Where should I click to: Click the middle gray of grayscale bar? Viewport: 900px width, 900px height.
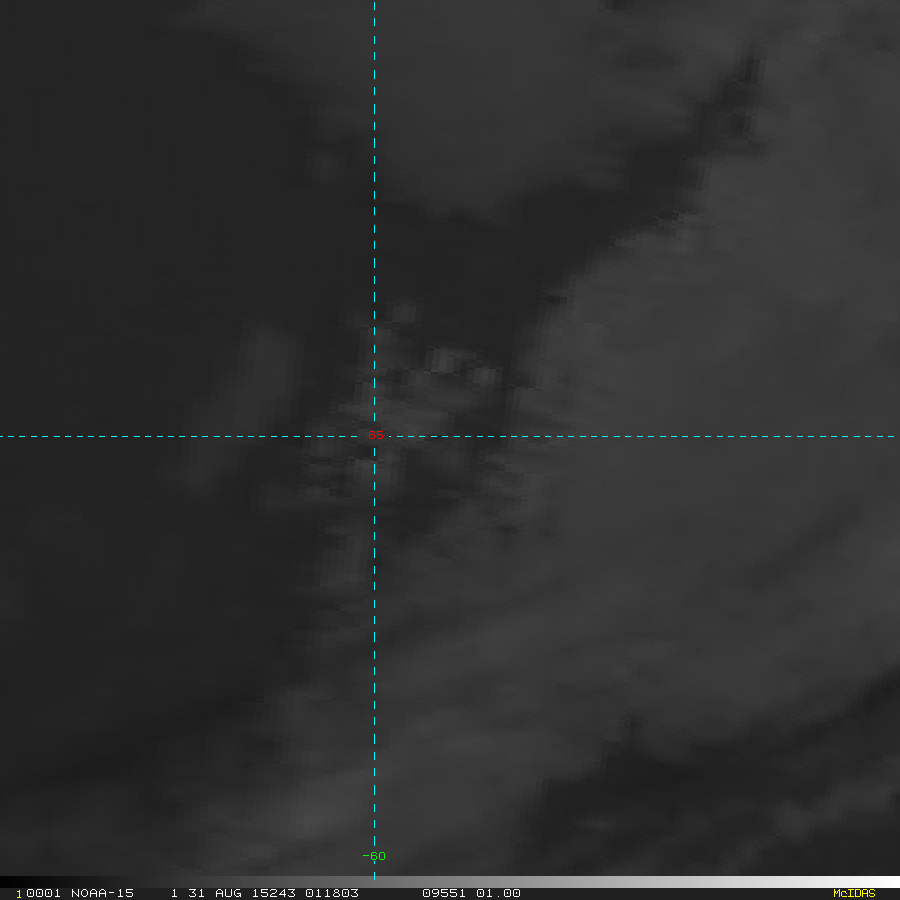[450, 882]
